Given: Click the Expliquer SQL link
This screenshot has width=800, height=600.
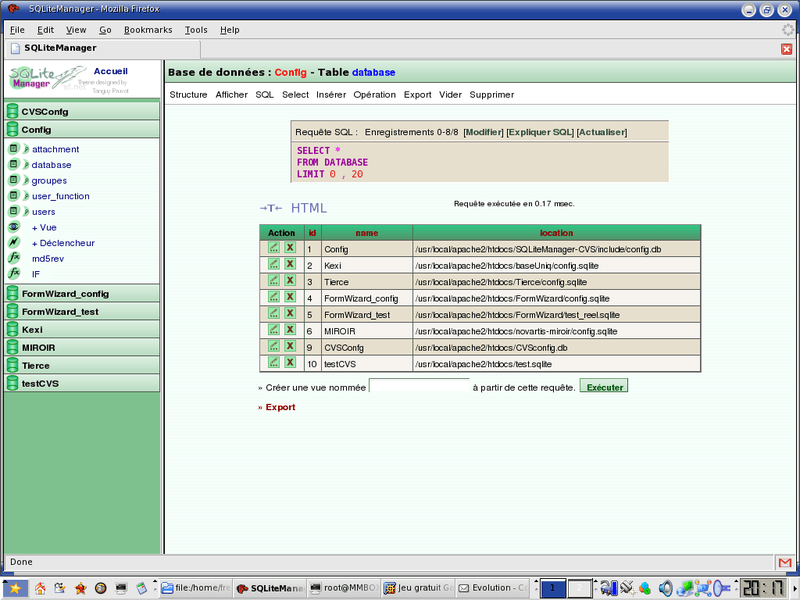Looking at the screenshot, I should click(x=540, y=132).
